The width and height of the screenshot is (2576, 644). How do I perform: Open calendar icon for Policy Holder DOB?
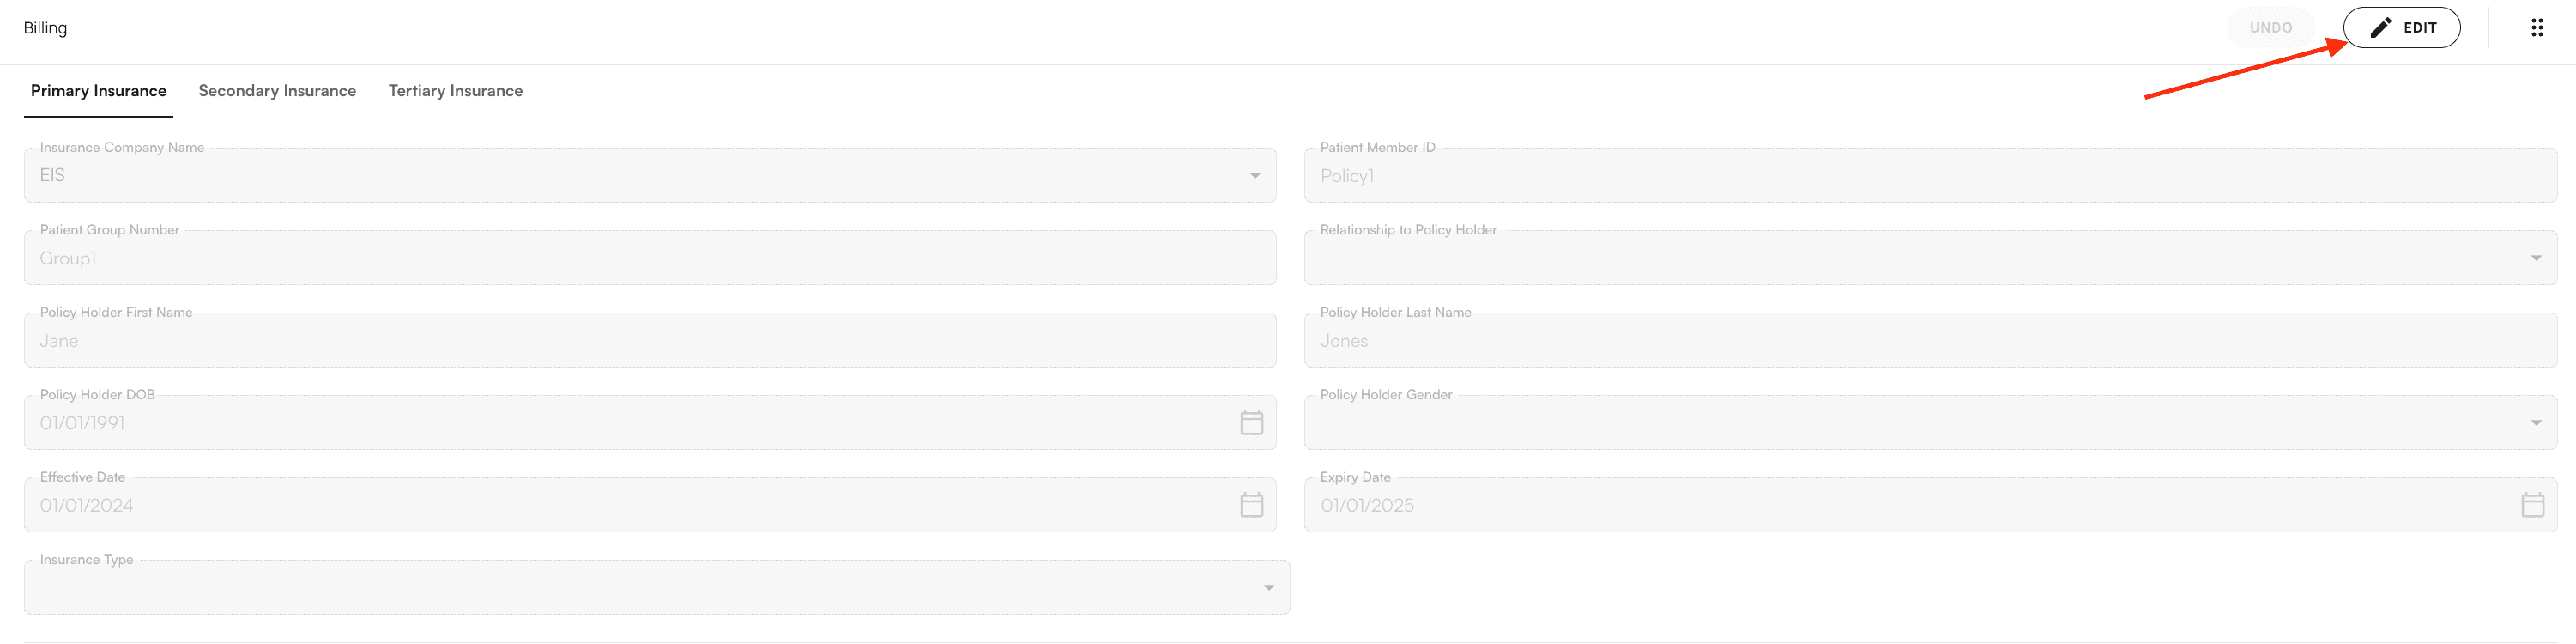(1251, 423)
